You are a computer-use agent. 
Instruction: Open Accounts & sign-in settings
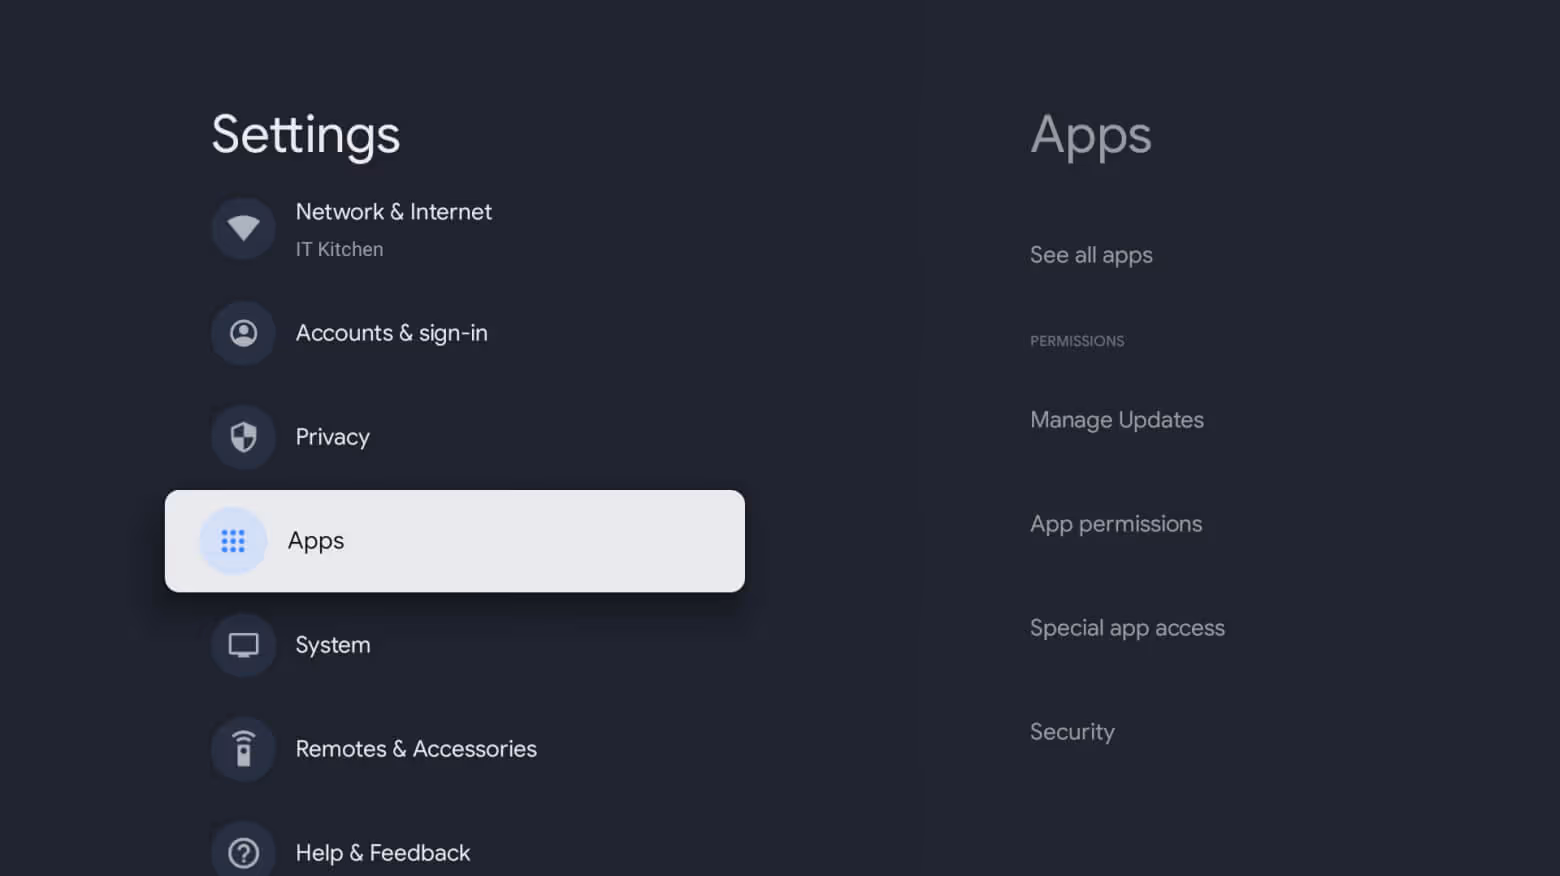(391, 332)
